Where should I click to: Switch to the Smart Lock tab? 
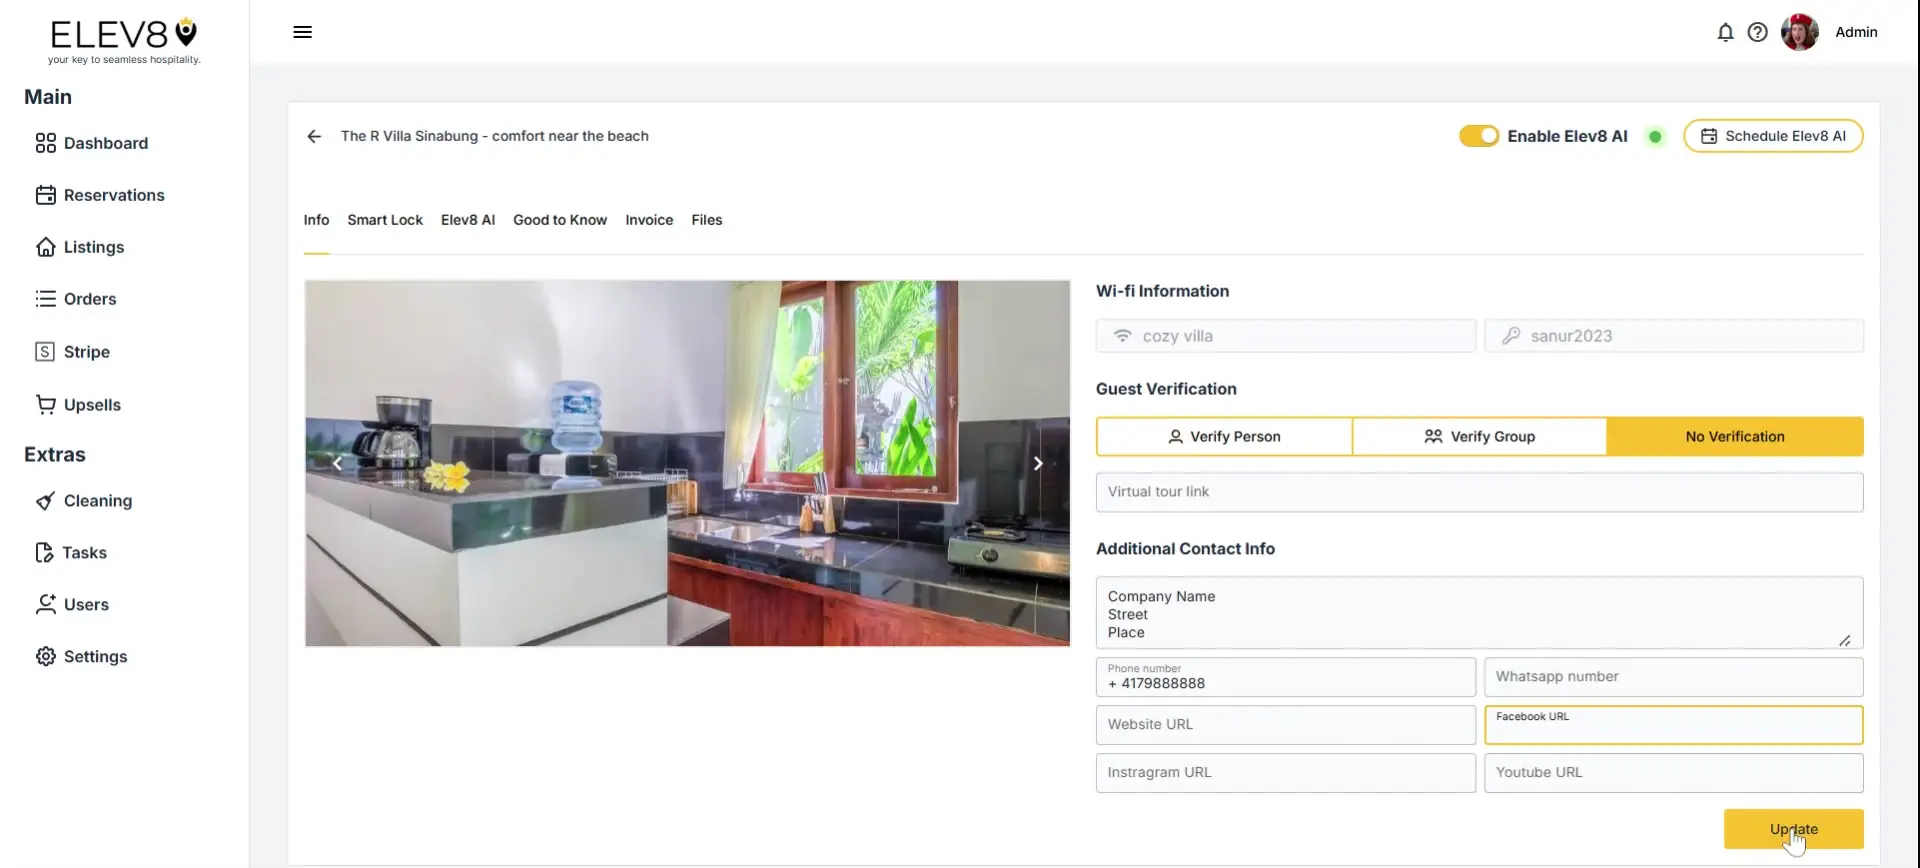point(385,220)
